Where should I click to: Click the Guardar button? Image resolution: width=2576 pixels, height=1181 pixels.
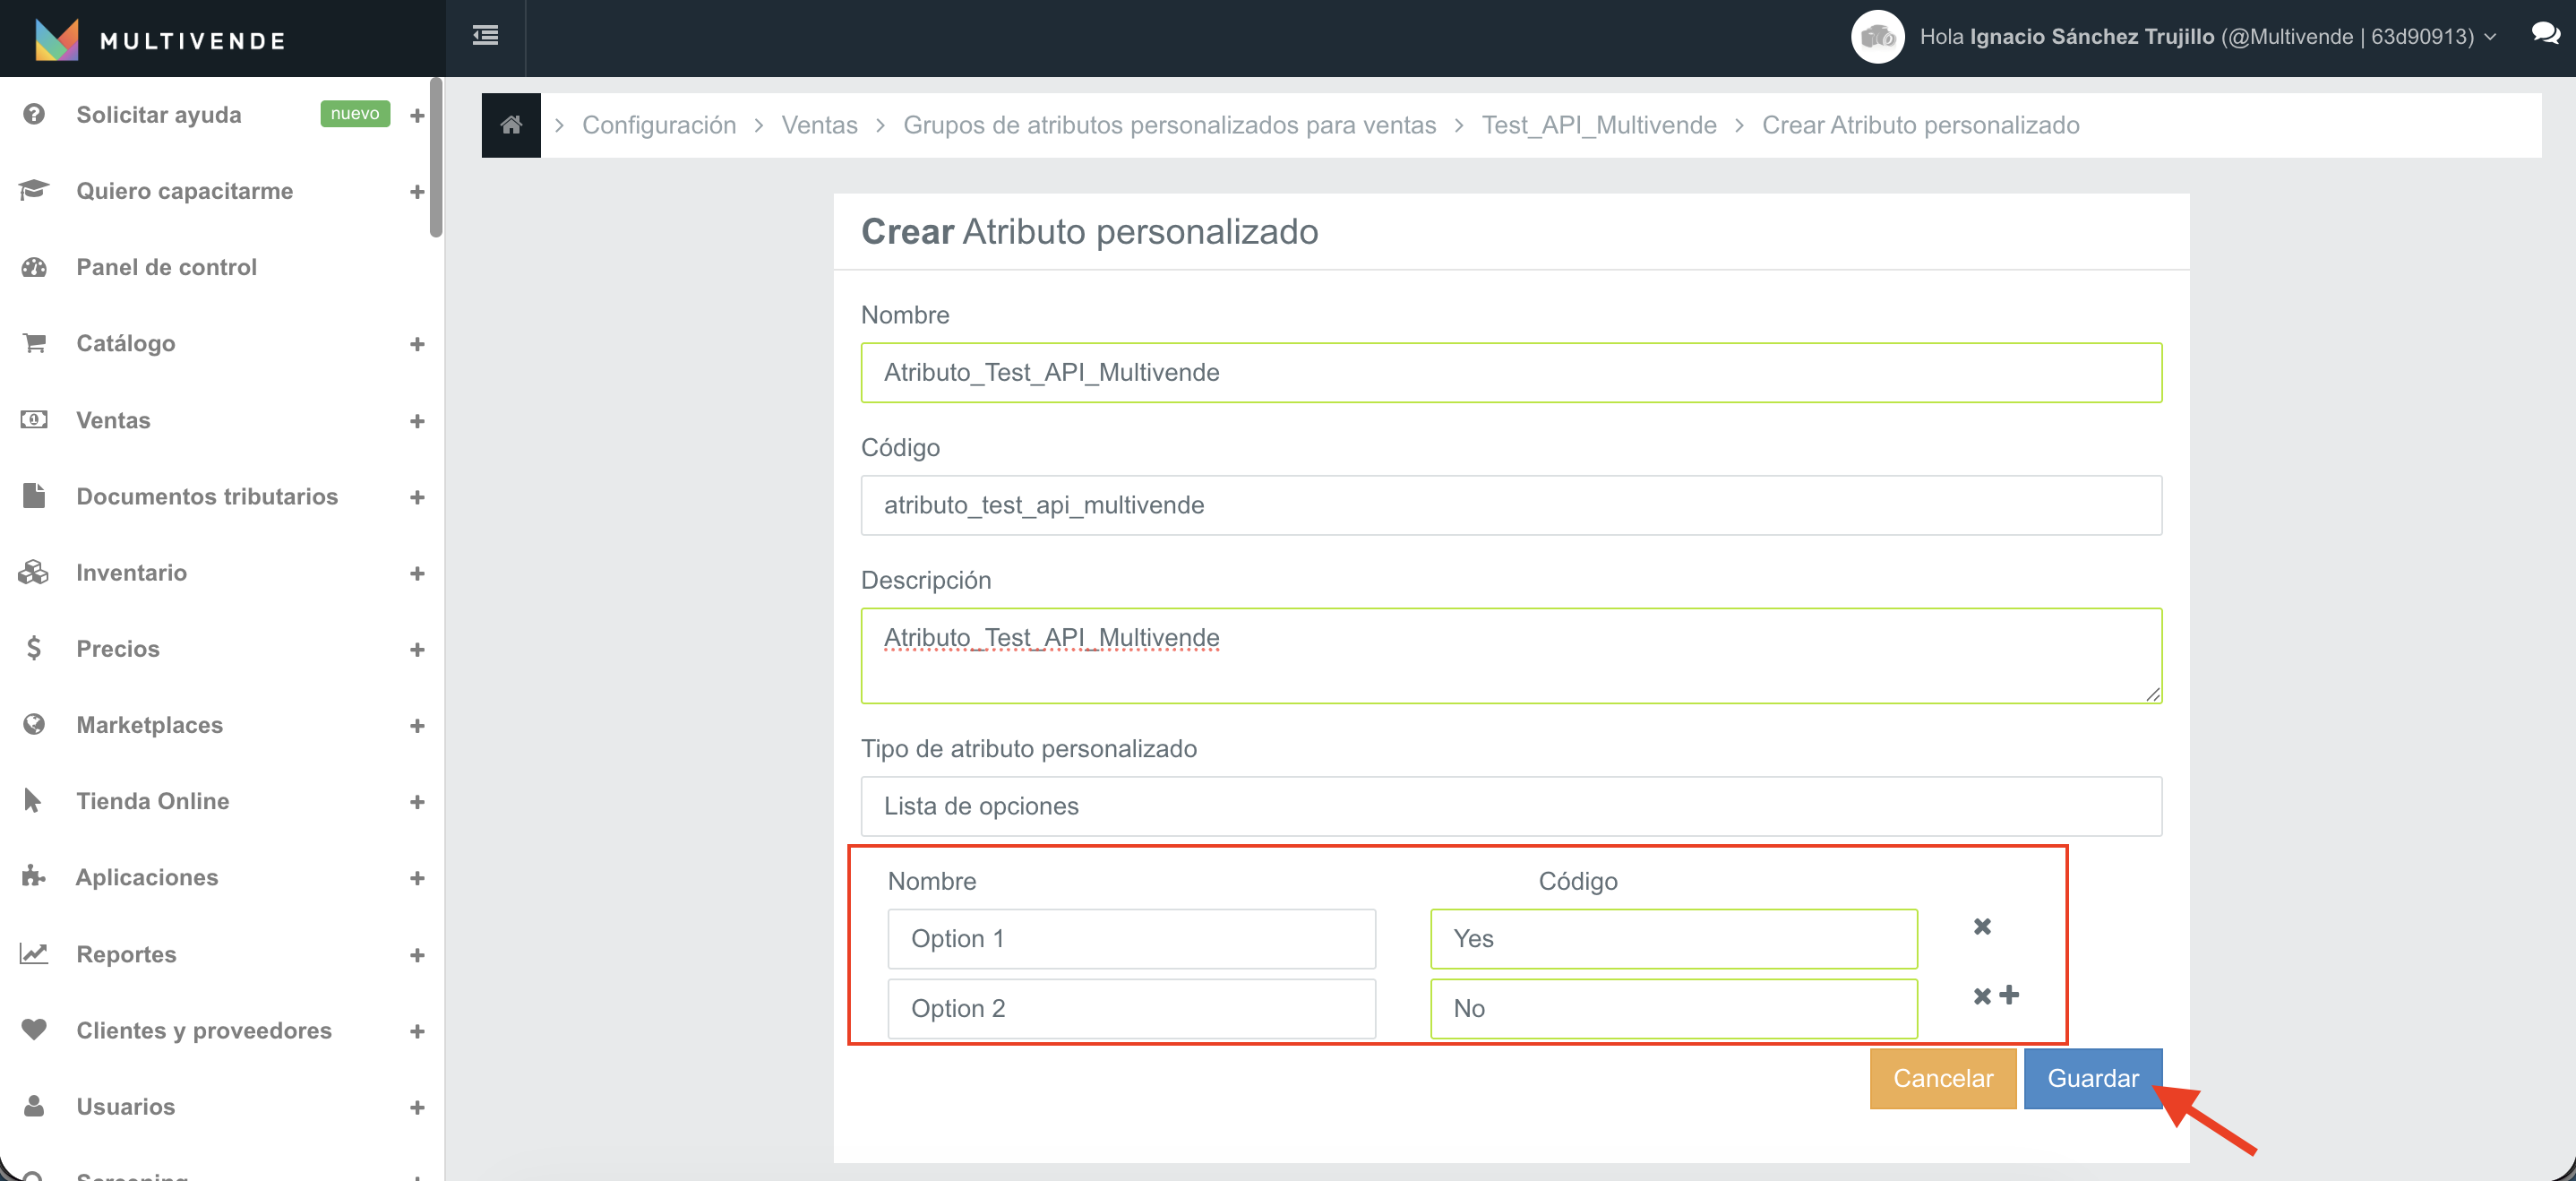tap(2092, 1078)
